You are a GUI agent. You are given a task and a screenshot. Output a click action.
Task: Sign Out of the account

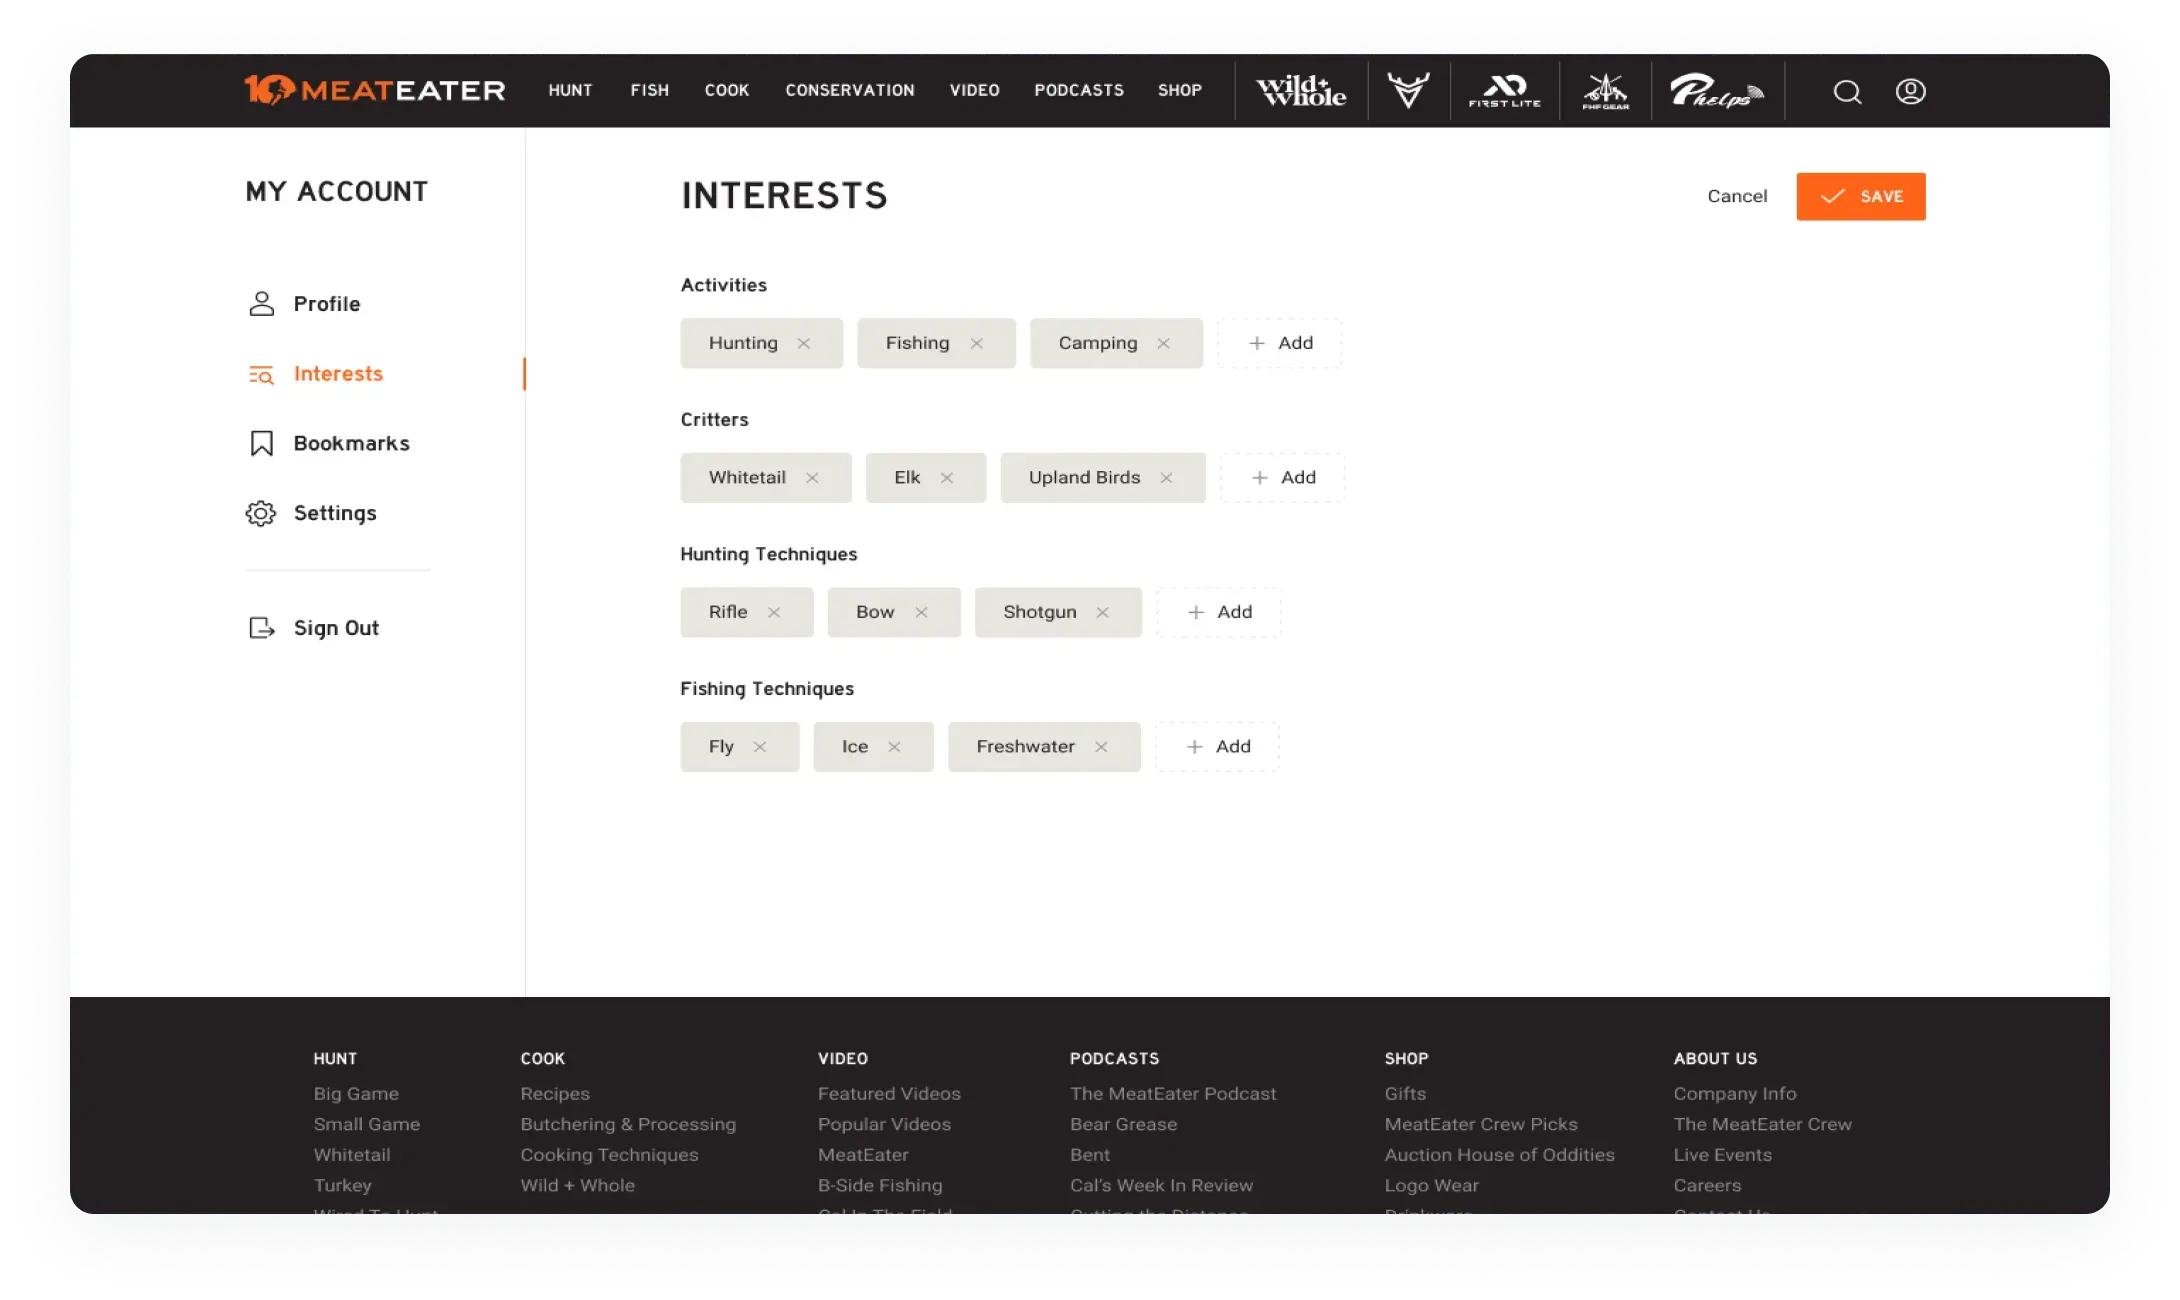click(335, 628)
